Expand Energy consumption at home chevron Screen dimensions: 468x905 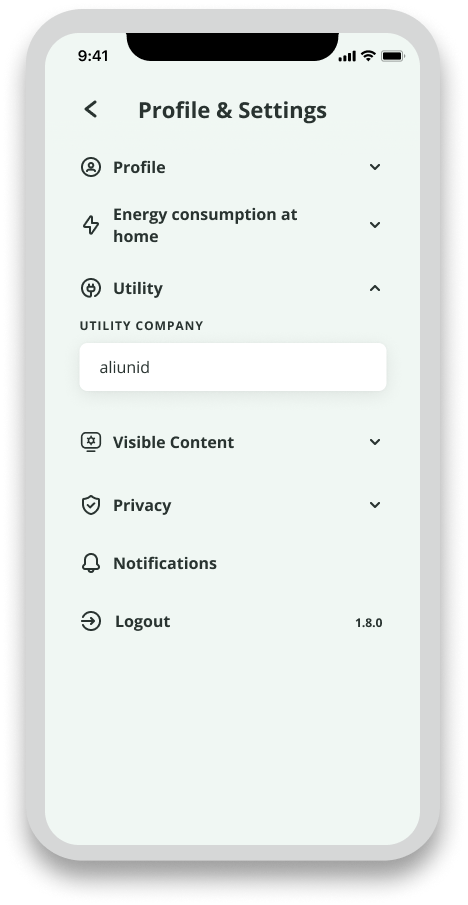(375, 225)
